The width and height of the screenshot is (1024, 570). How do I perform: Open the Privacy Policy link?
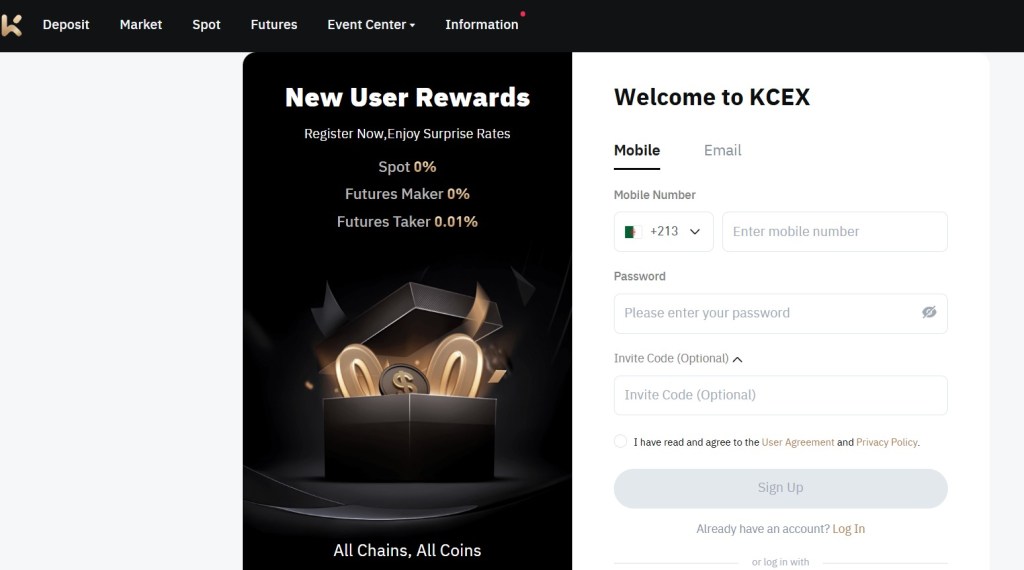[887, 442]
